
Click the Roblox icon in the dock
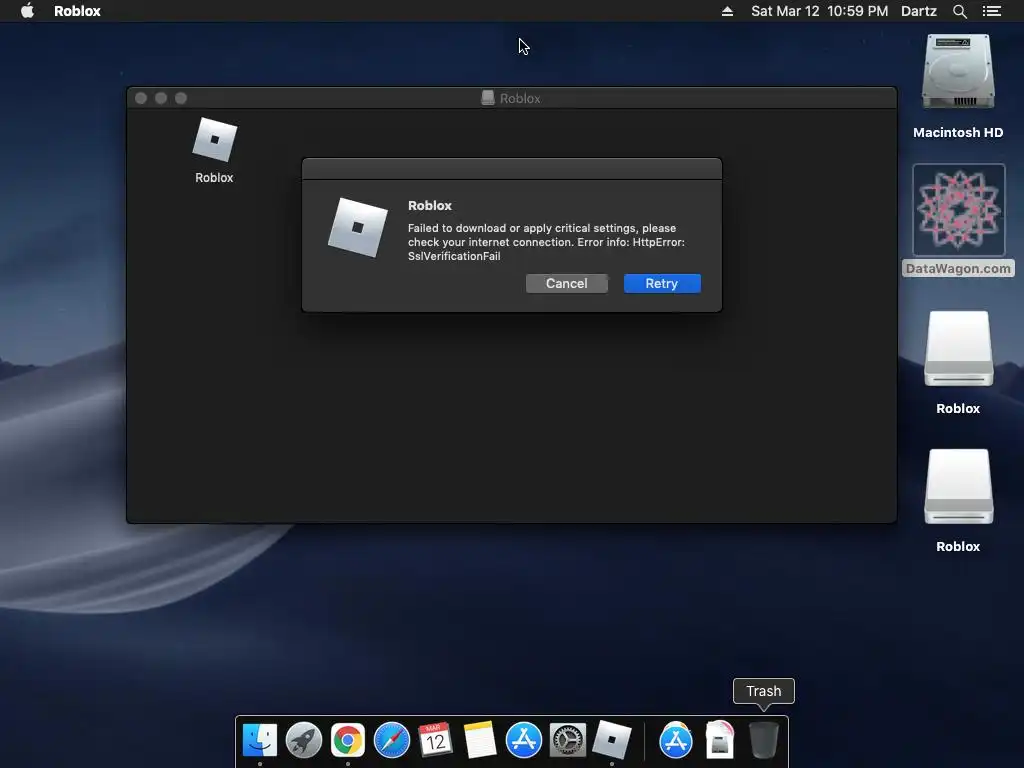(x=612, y=740)
